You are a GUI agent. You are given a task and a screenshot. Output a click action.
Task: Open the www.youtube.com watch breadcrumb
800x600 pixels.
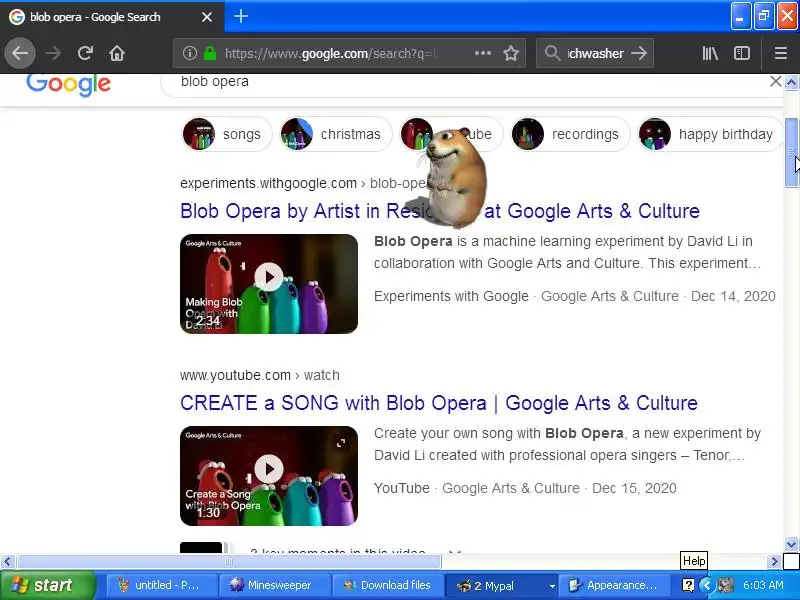tap(260, 375)
